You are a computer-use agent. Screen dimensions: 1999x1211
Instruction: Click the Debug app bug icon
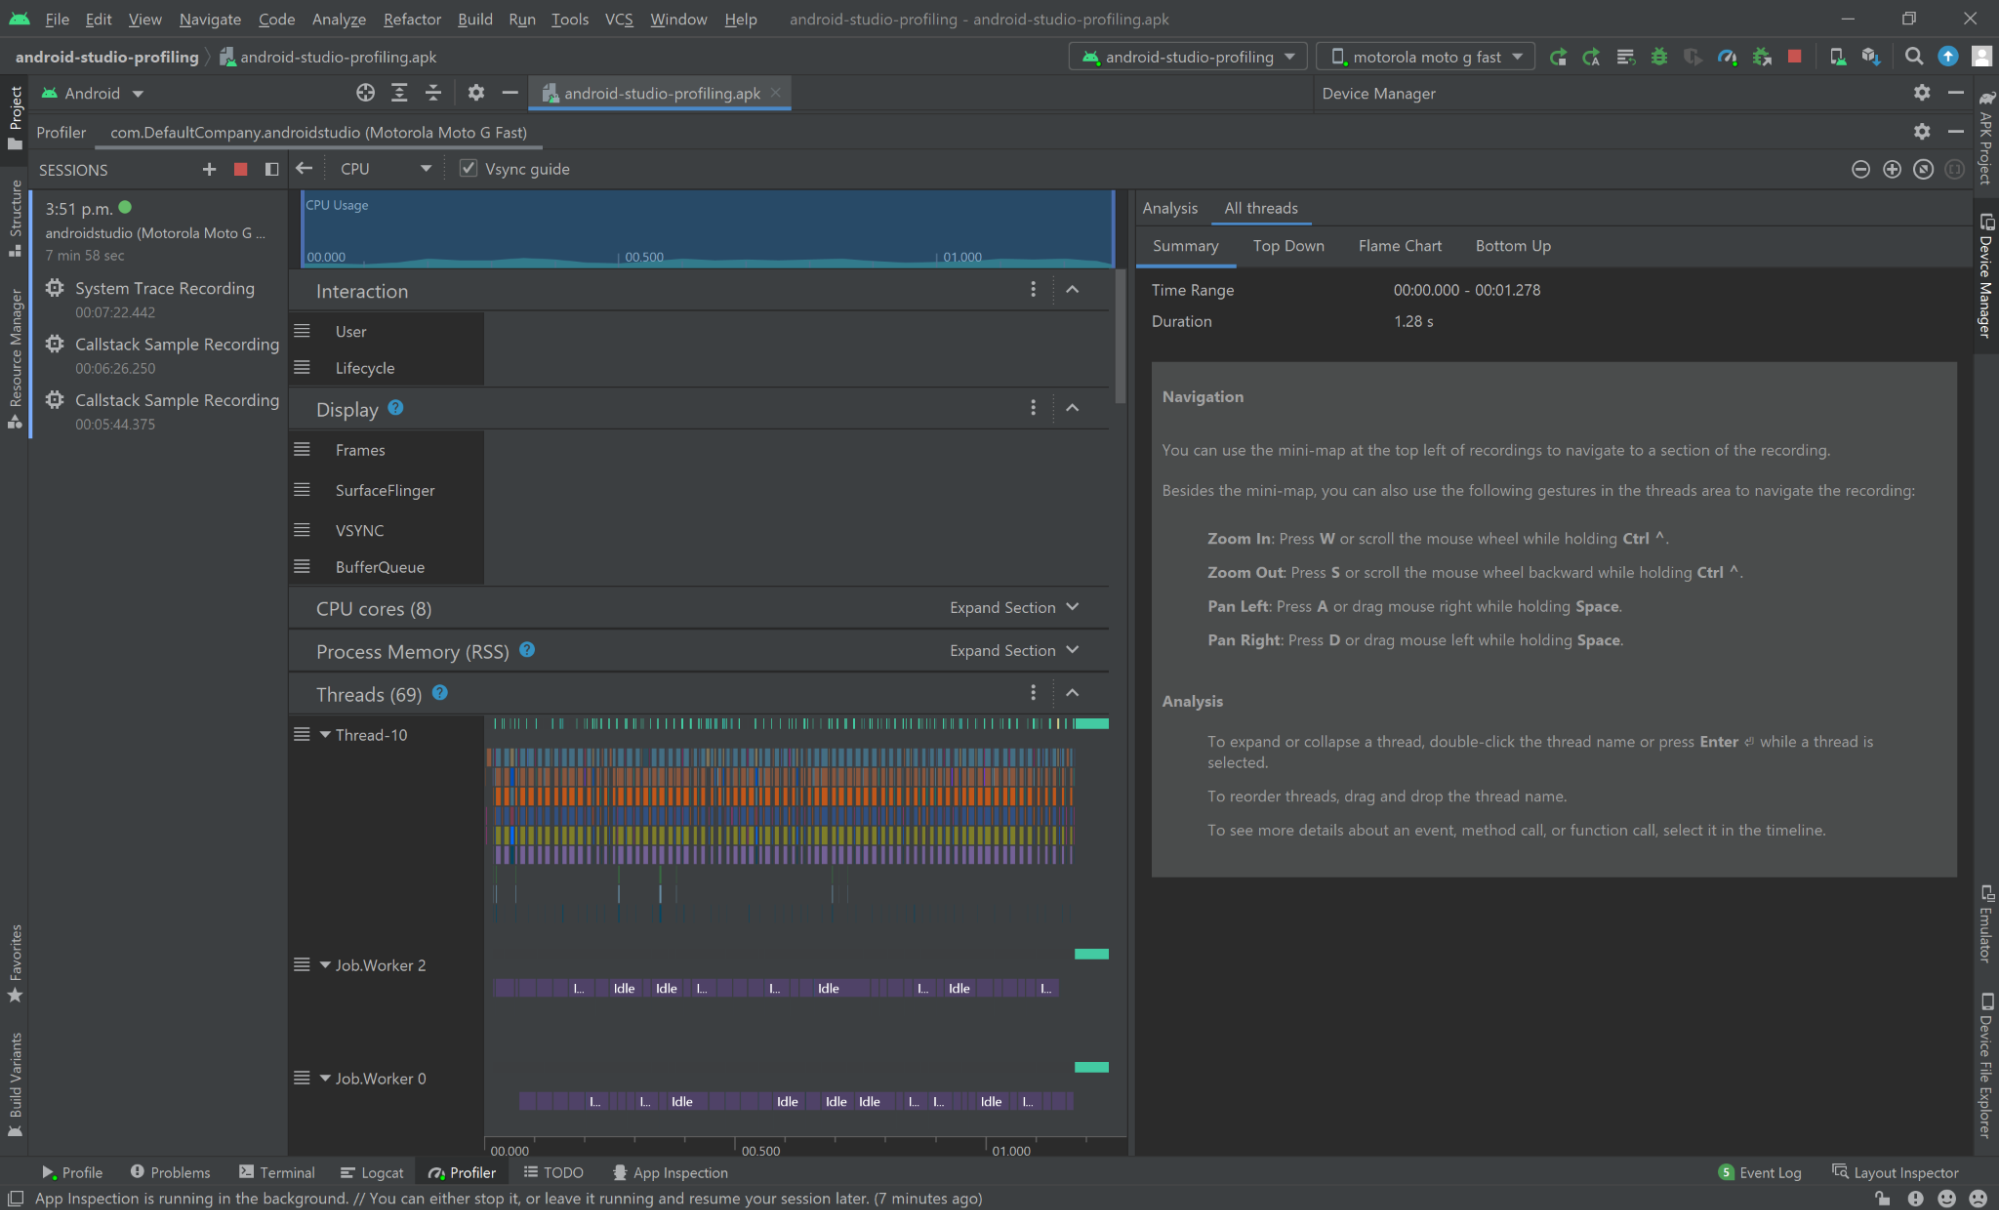click(x=1659, y=57)
